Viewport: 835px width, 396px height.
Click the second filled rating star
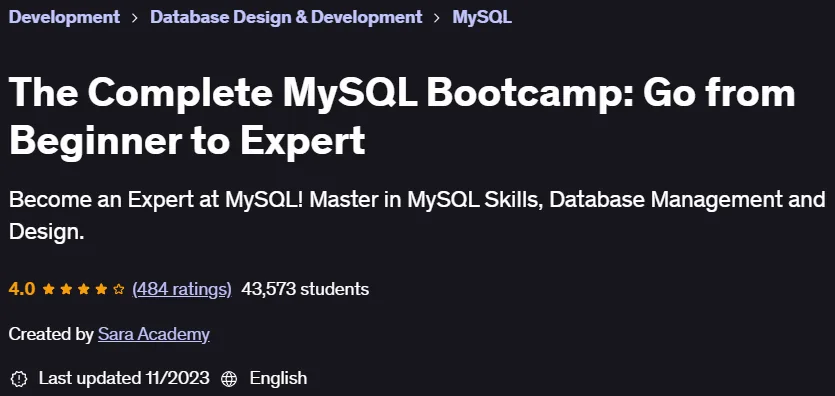(x=66, y=289)
